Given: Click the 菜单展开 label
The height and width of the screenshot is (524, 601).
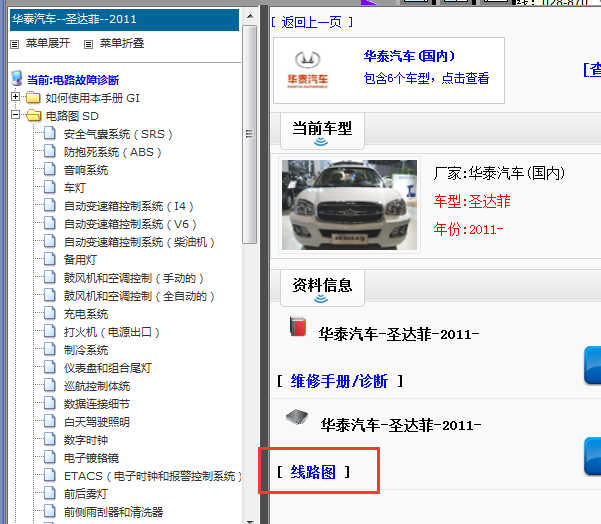Looking at the screenshot, I should (x=48, y=43).
